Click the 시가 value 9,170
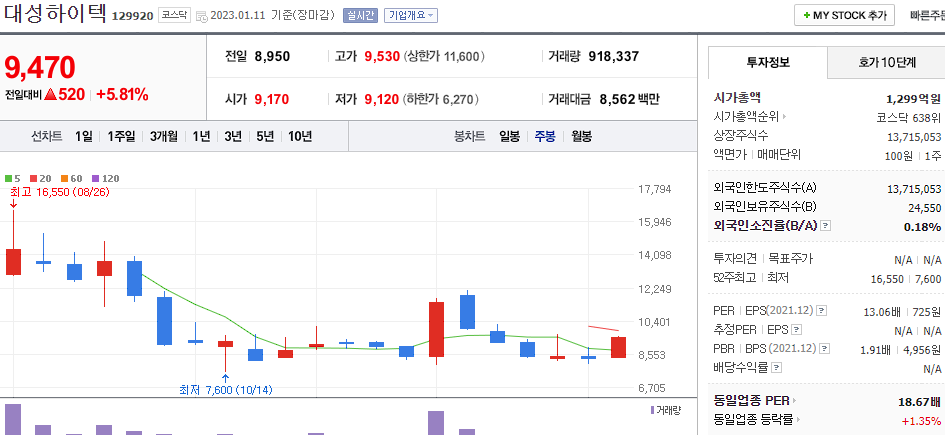Screen dimensions: 945x435 (272, 99)
